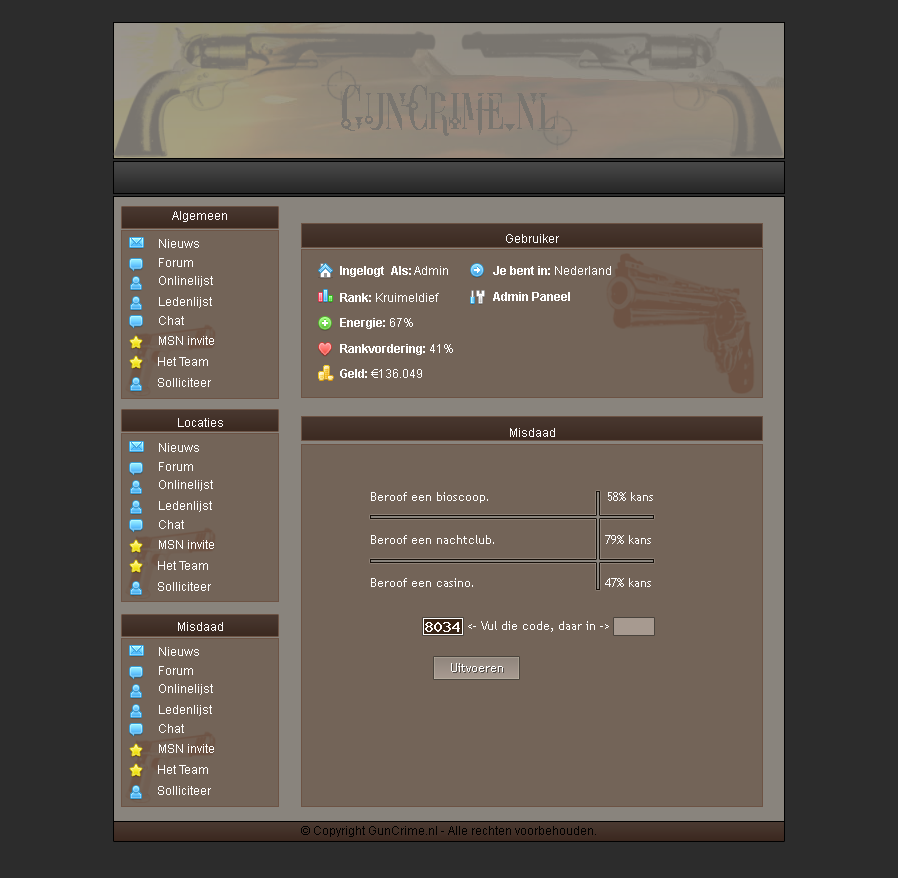Click user icon beside Ledenlijst in Algemeen
The image size is (898, 878).
136,302
